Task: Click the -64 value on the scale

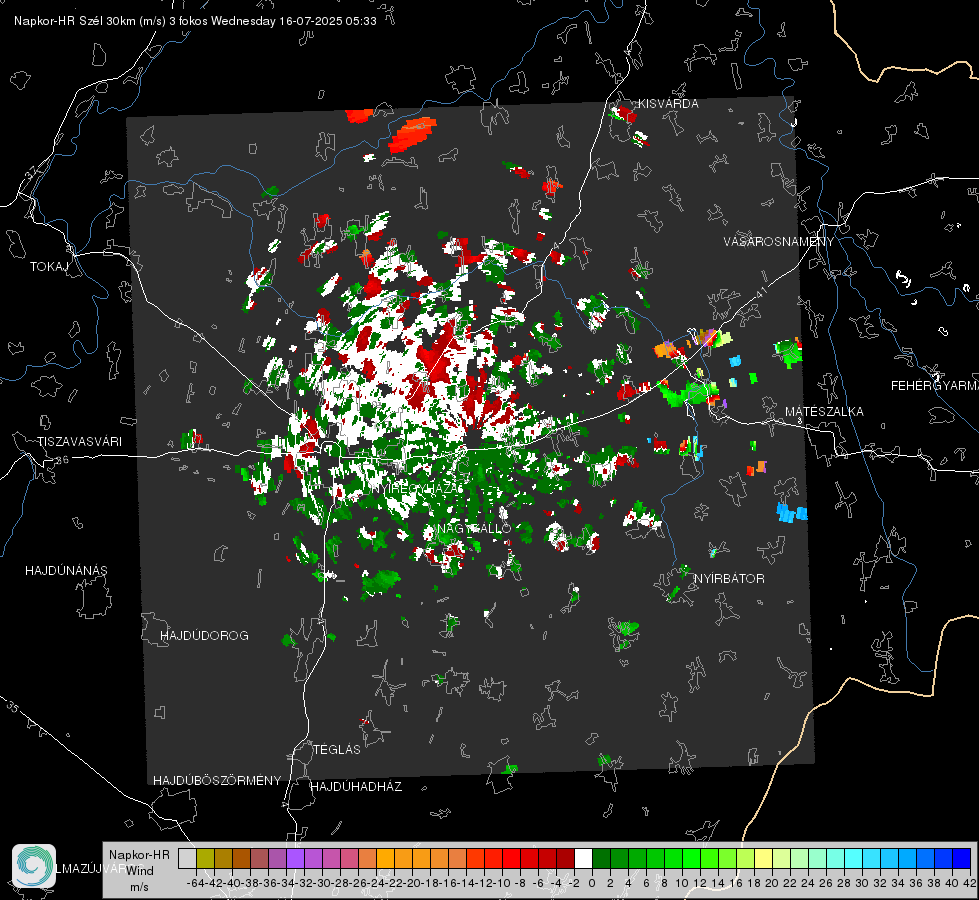Action: pos(195,883)
